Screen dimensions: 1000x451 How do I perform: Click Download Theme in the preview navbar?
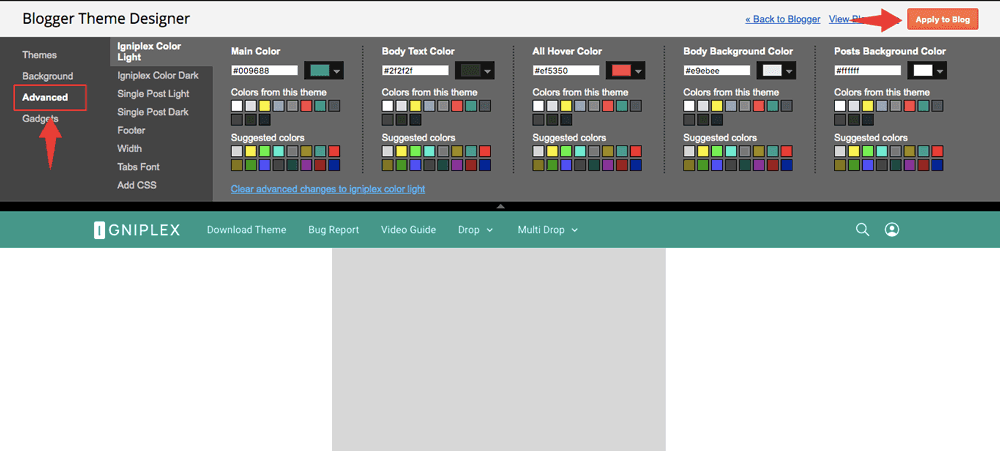pyautogui.click(x=247, y=230)
